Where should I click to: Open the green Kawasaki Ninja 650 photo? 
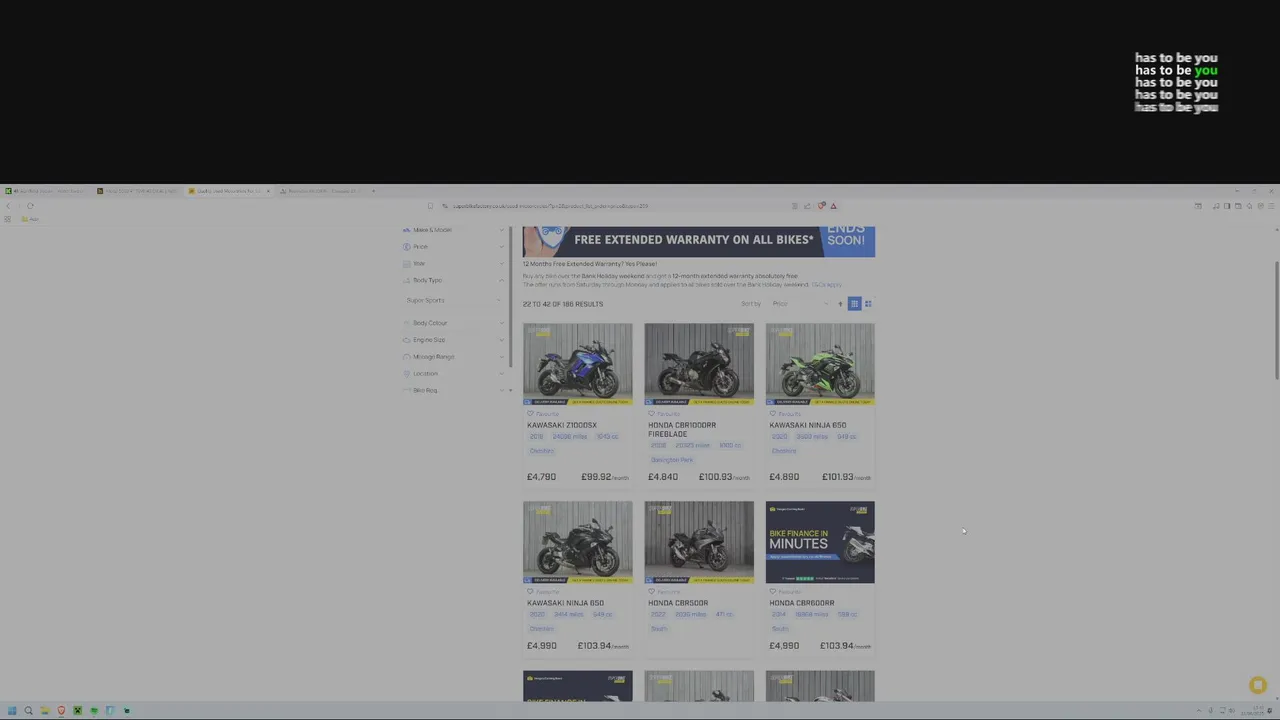820,364
